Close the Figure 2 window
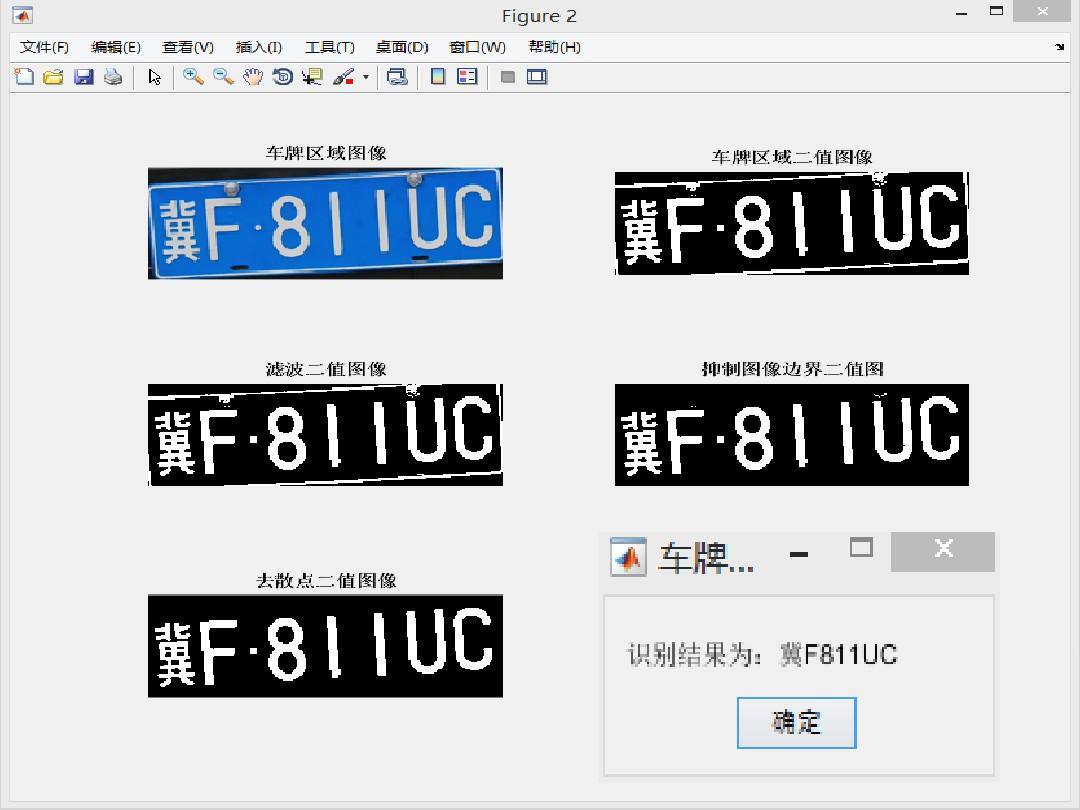Viewport: 1080px width, 810px height. click(x=1042, y=11)
